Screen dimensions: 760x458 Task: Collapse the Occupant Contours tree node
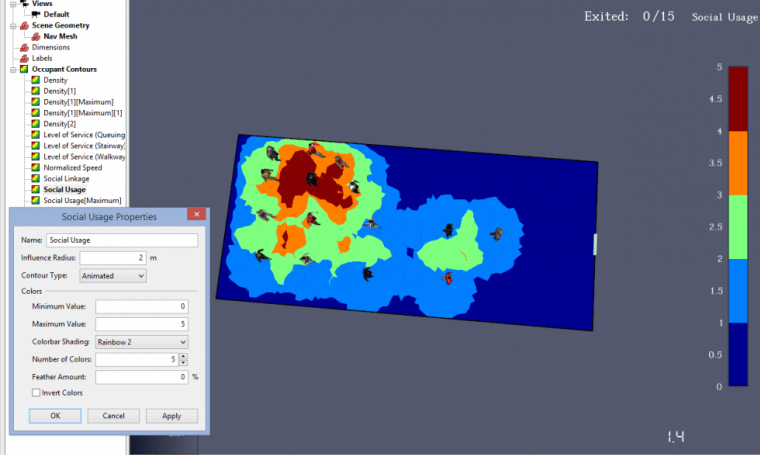pos(13,69)
